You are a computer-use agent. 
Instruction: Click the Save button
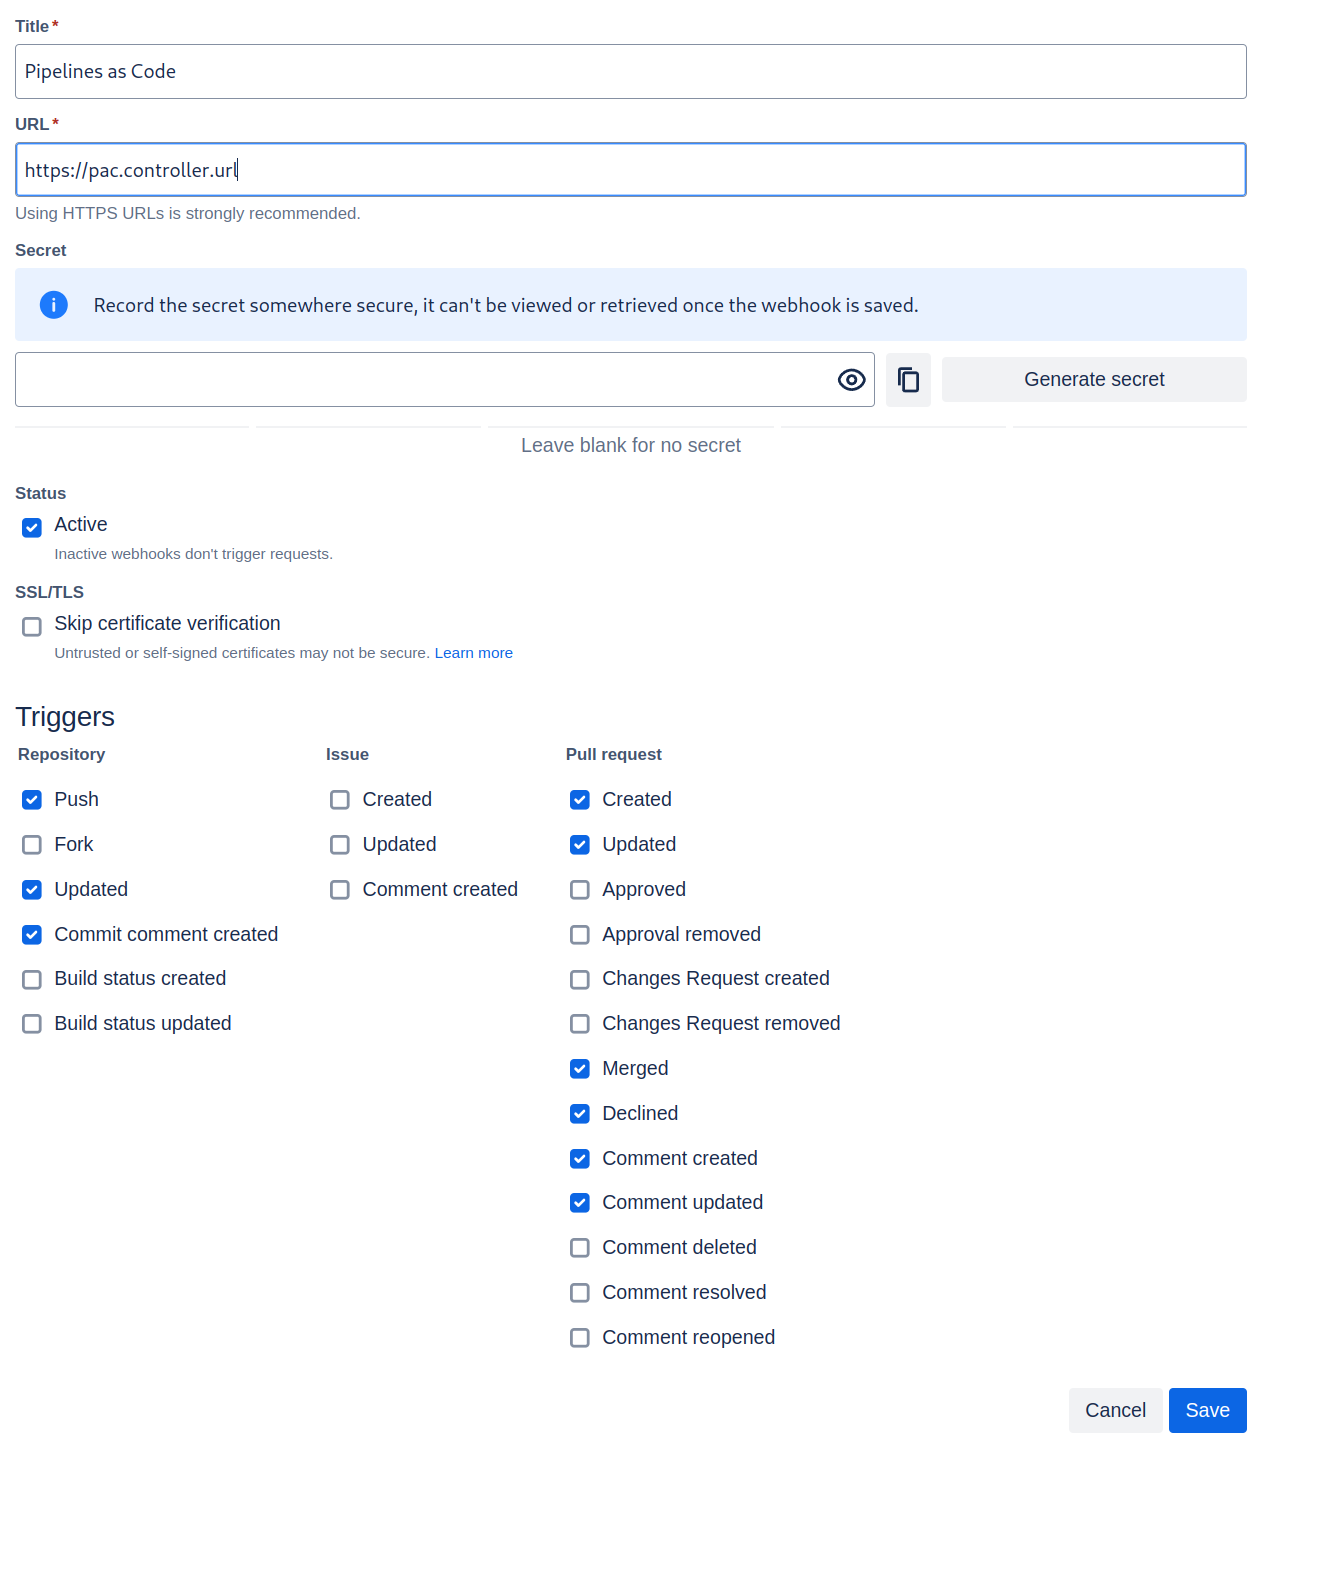pyautogui.click(x=1207, y=1410)
